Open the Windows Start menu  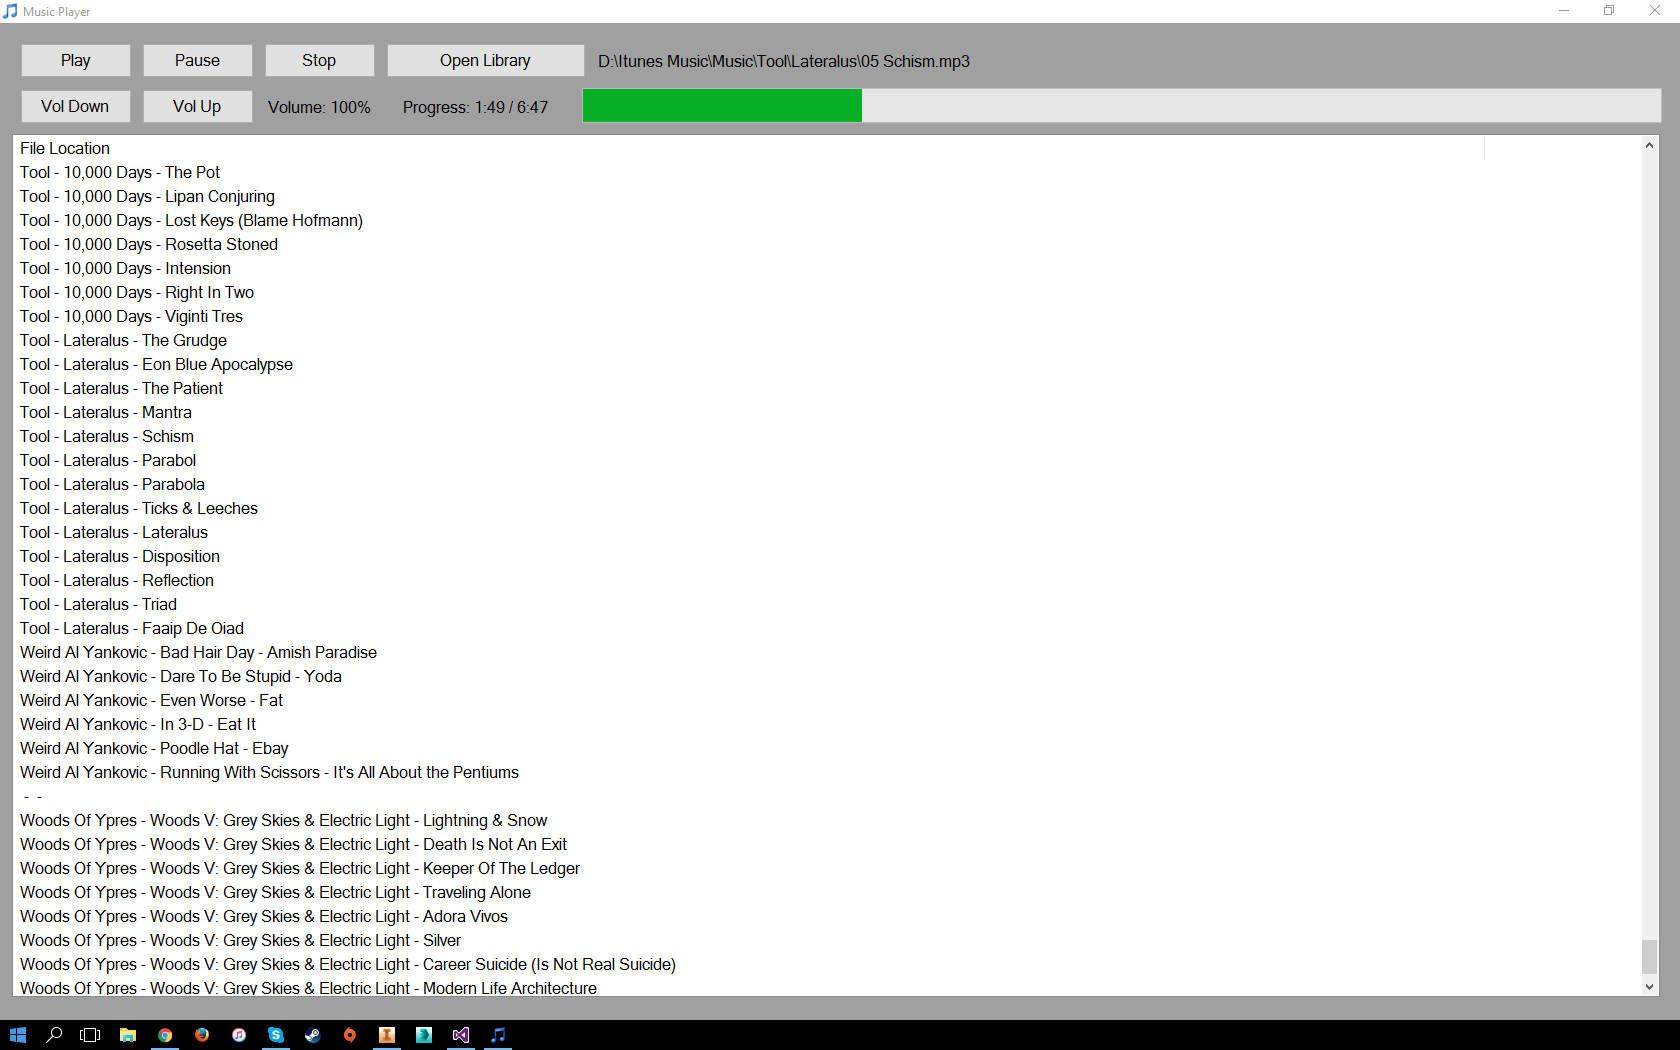[18, 1035]
